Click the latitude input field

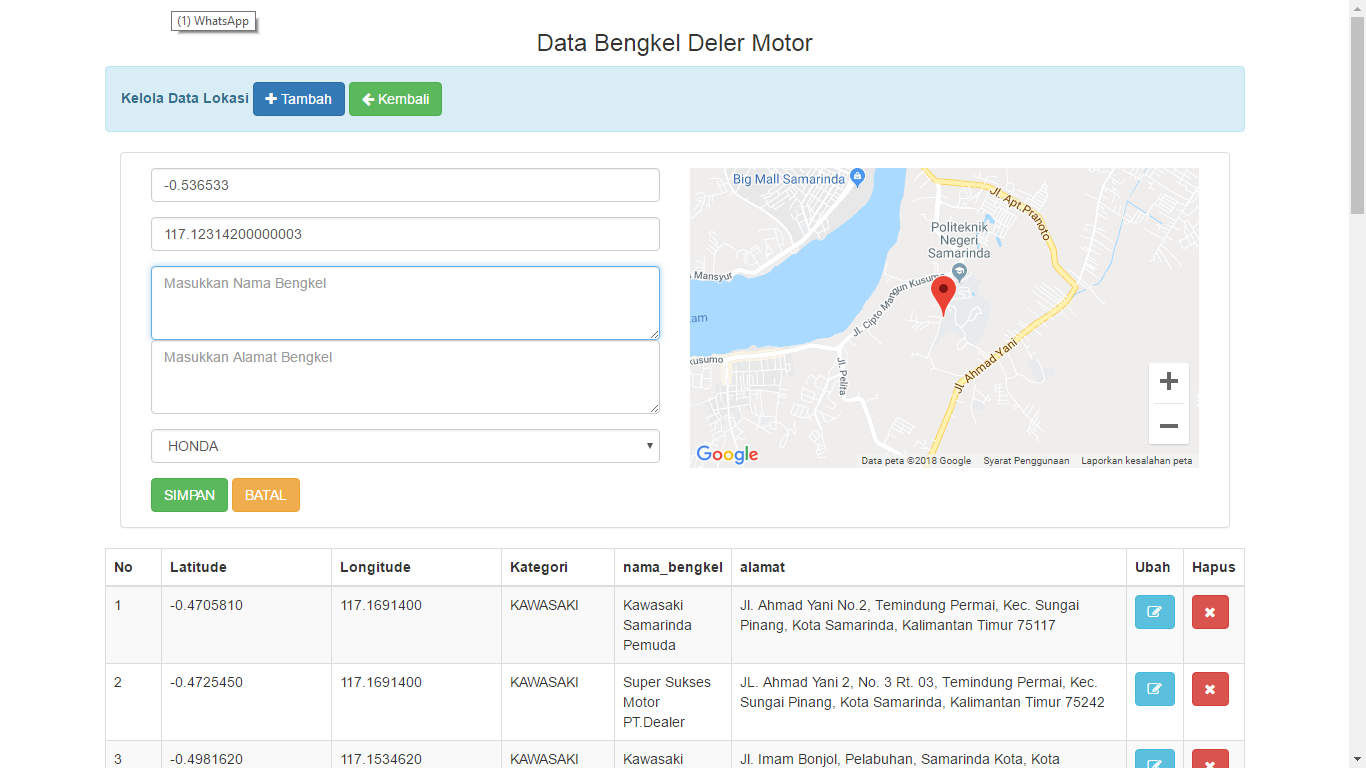pyautogui.click(x=405, y=185)
